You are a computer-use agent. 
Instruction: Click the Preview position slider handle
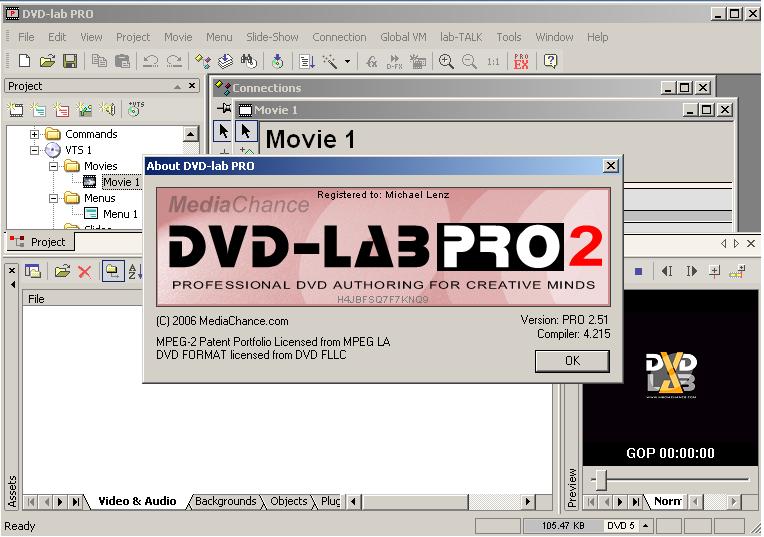coord(602,479)
